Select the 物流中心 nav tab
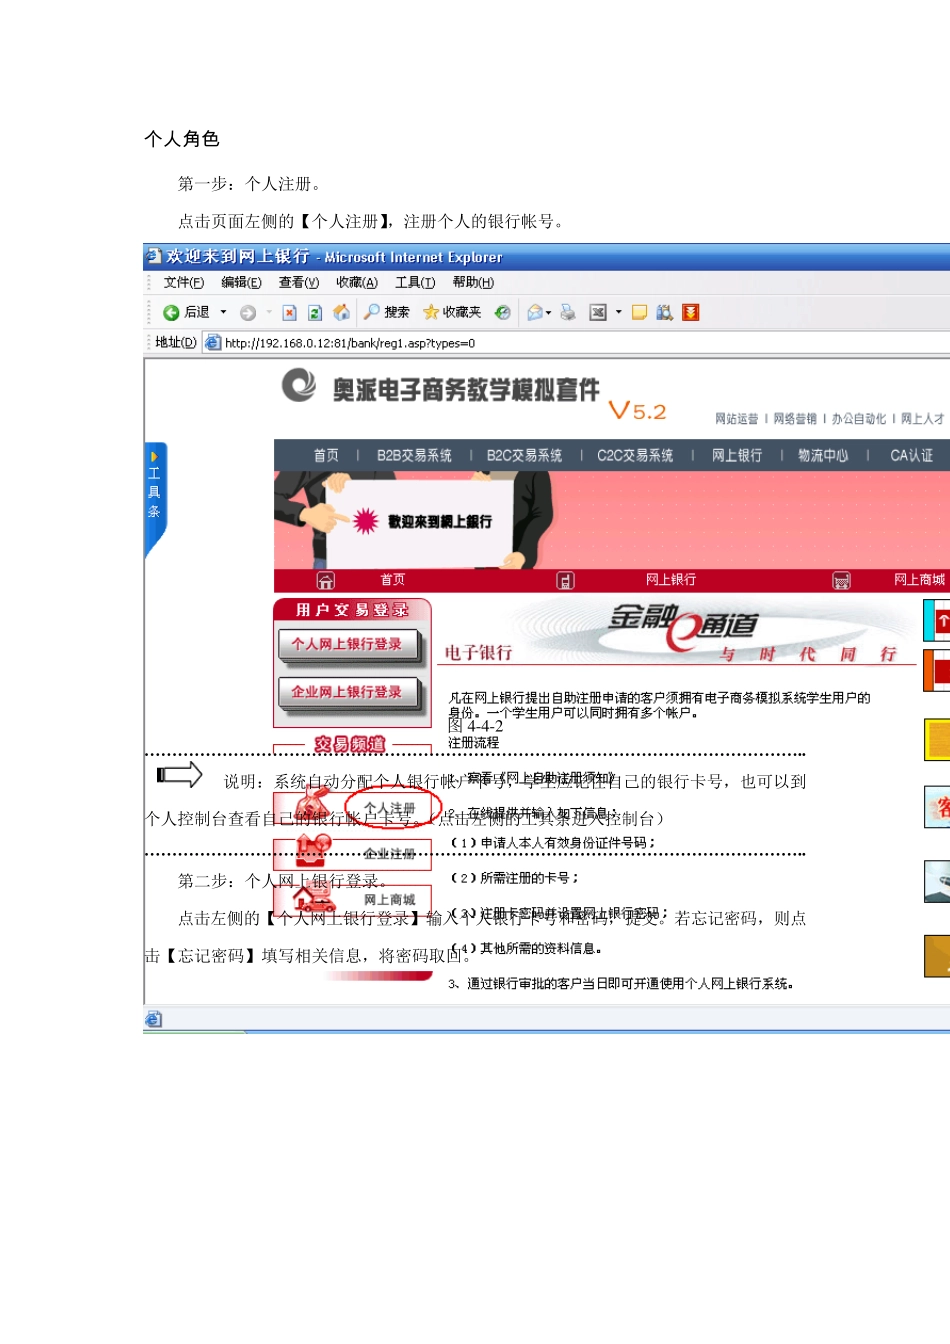This screenshot has width=950, height=1344. (x=823, y=456)
